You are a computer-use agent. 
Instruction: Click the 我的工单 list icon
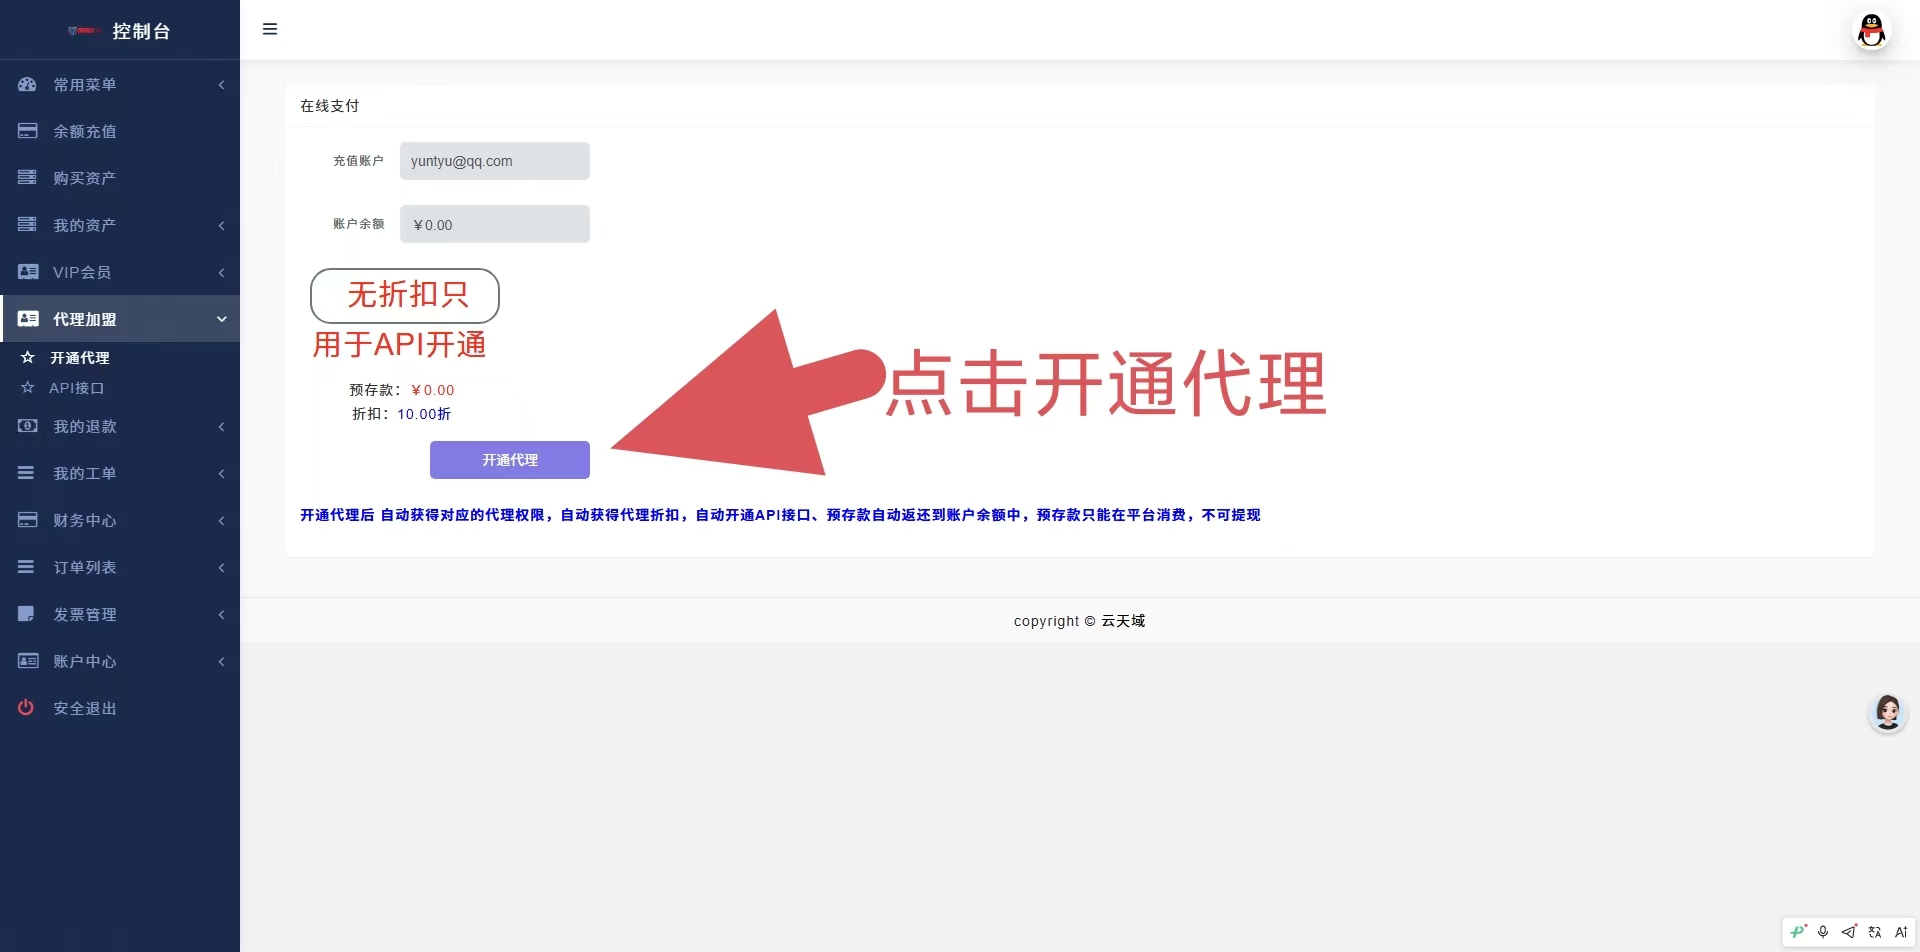(x=26, y=473)
